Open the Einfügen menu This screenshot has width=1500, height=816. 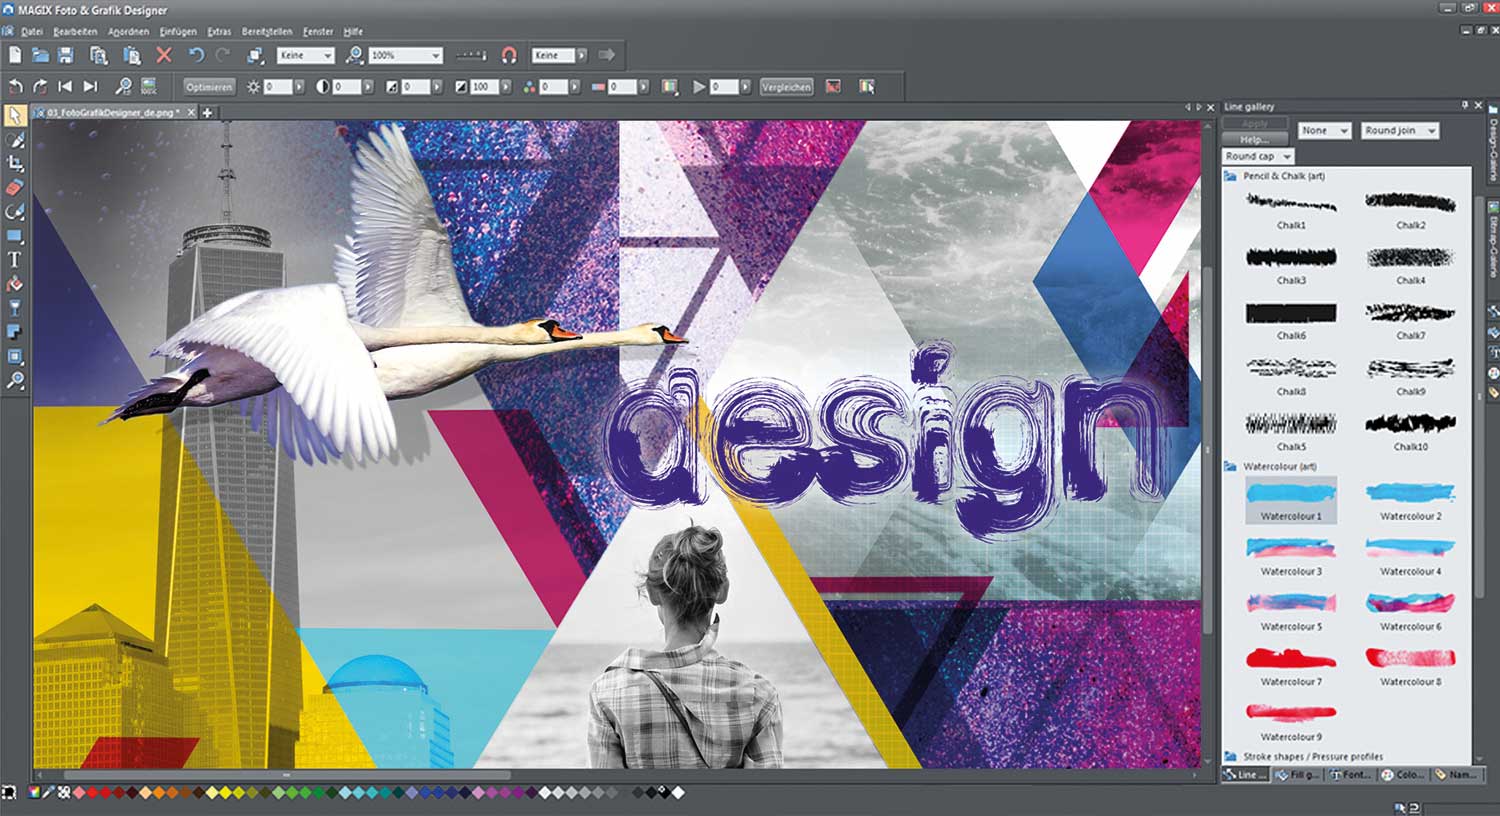[x=178, y=31]
